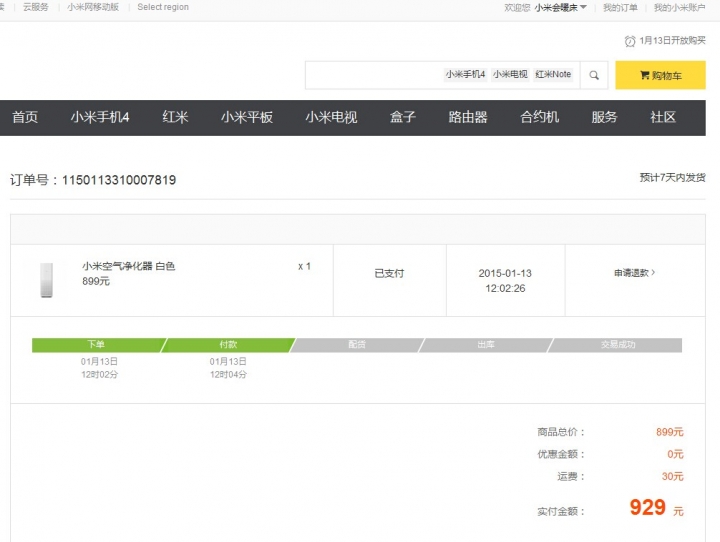720x542 pixels.
Task: Click 预计7天内发货 shipping notice
Action: [x=673, y=177]
